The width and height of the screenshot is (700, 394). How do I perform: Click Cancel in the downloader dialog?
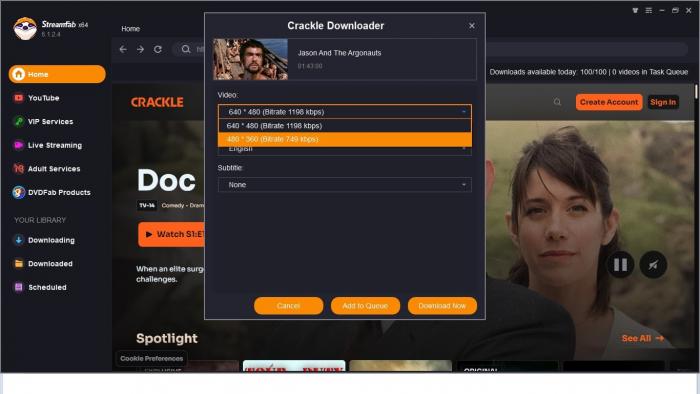(x=288, y=306)
